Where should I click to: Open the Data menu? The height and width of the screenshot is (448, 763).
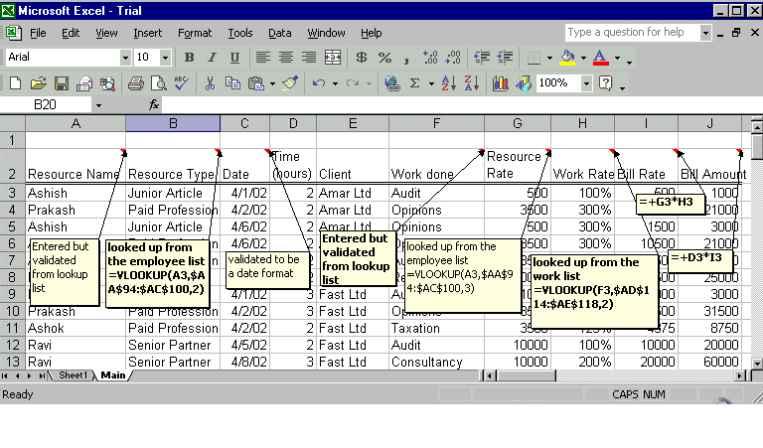coord(279,34)
